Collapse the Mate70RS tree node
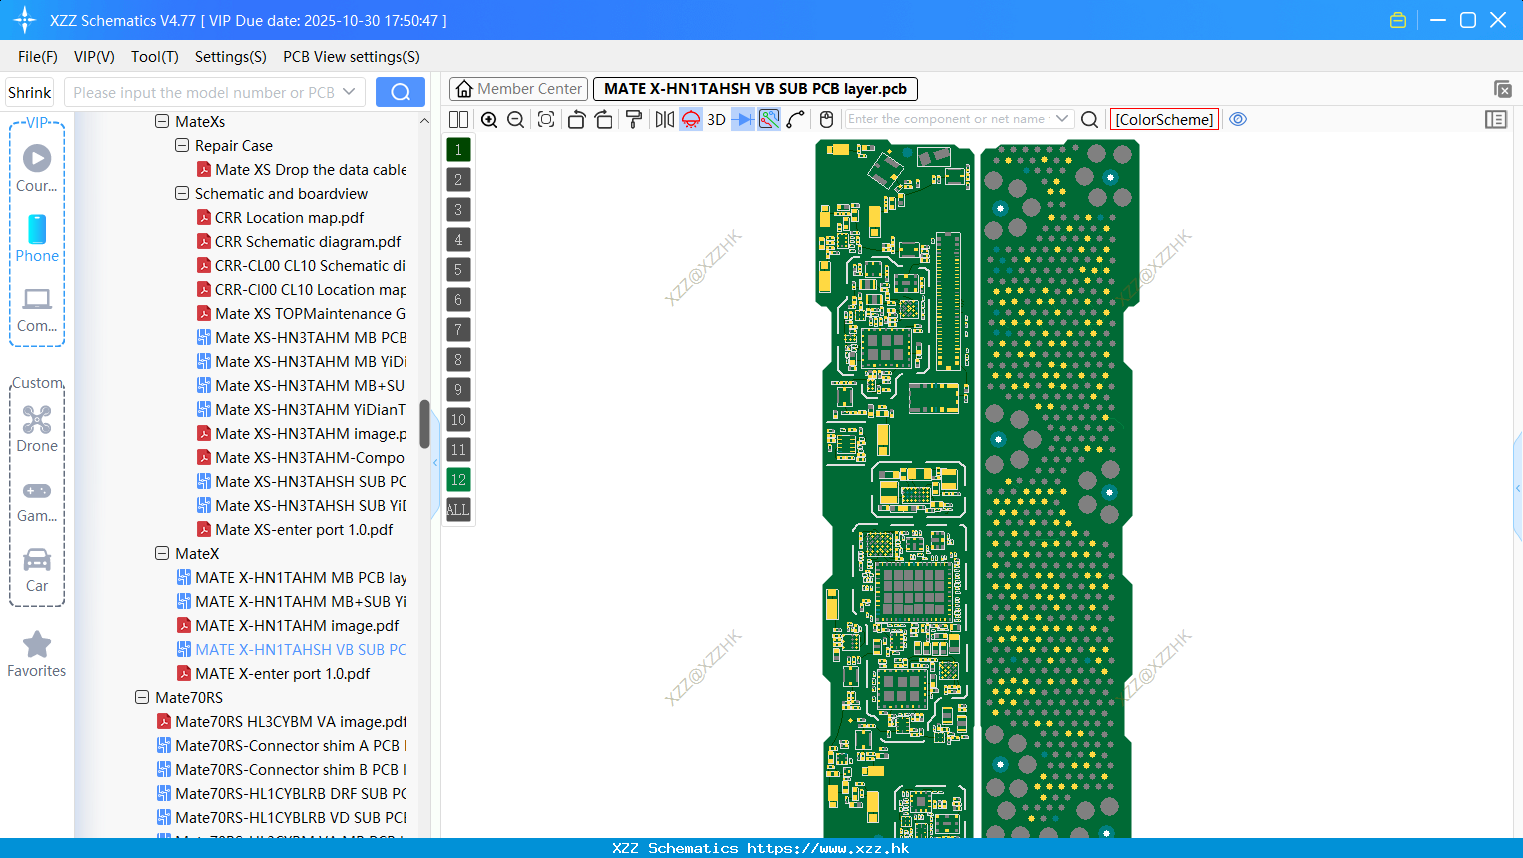This screenshot has width=1523, height=858. click(x=142, y=697)
